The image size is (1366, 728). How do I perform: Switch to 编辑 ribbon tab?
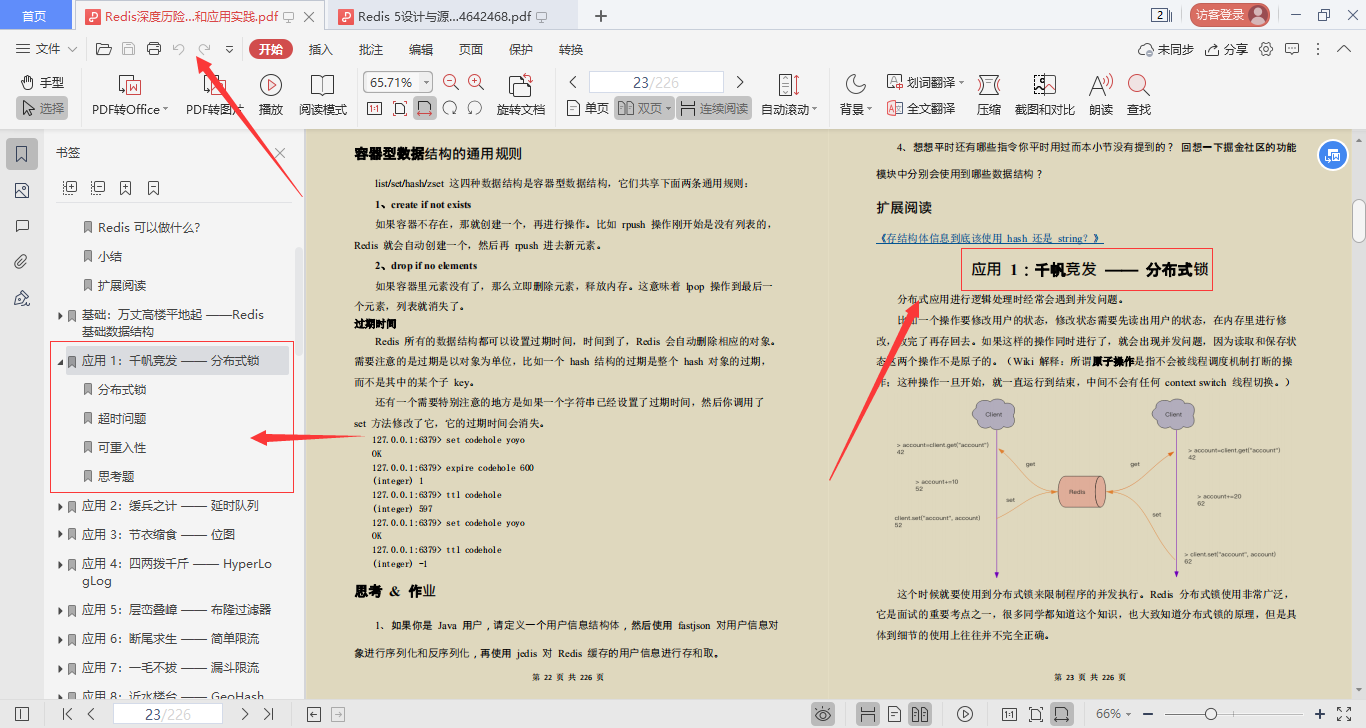(421, 49)
